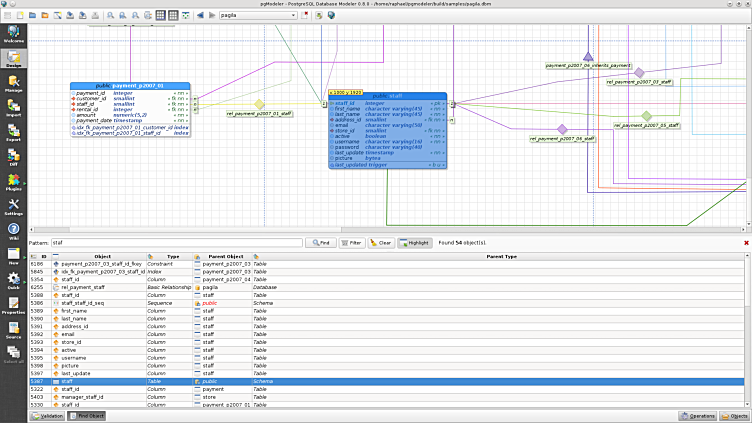Open the Filter options dropdown
The height and width of the screenshot is (423, 752).
[x=351, y=243]
